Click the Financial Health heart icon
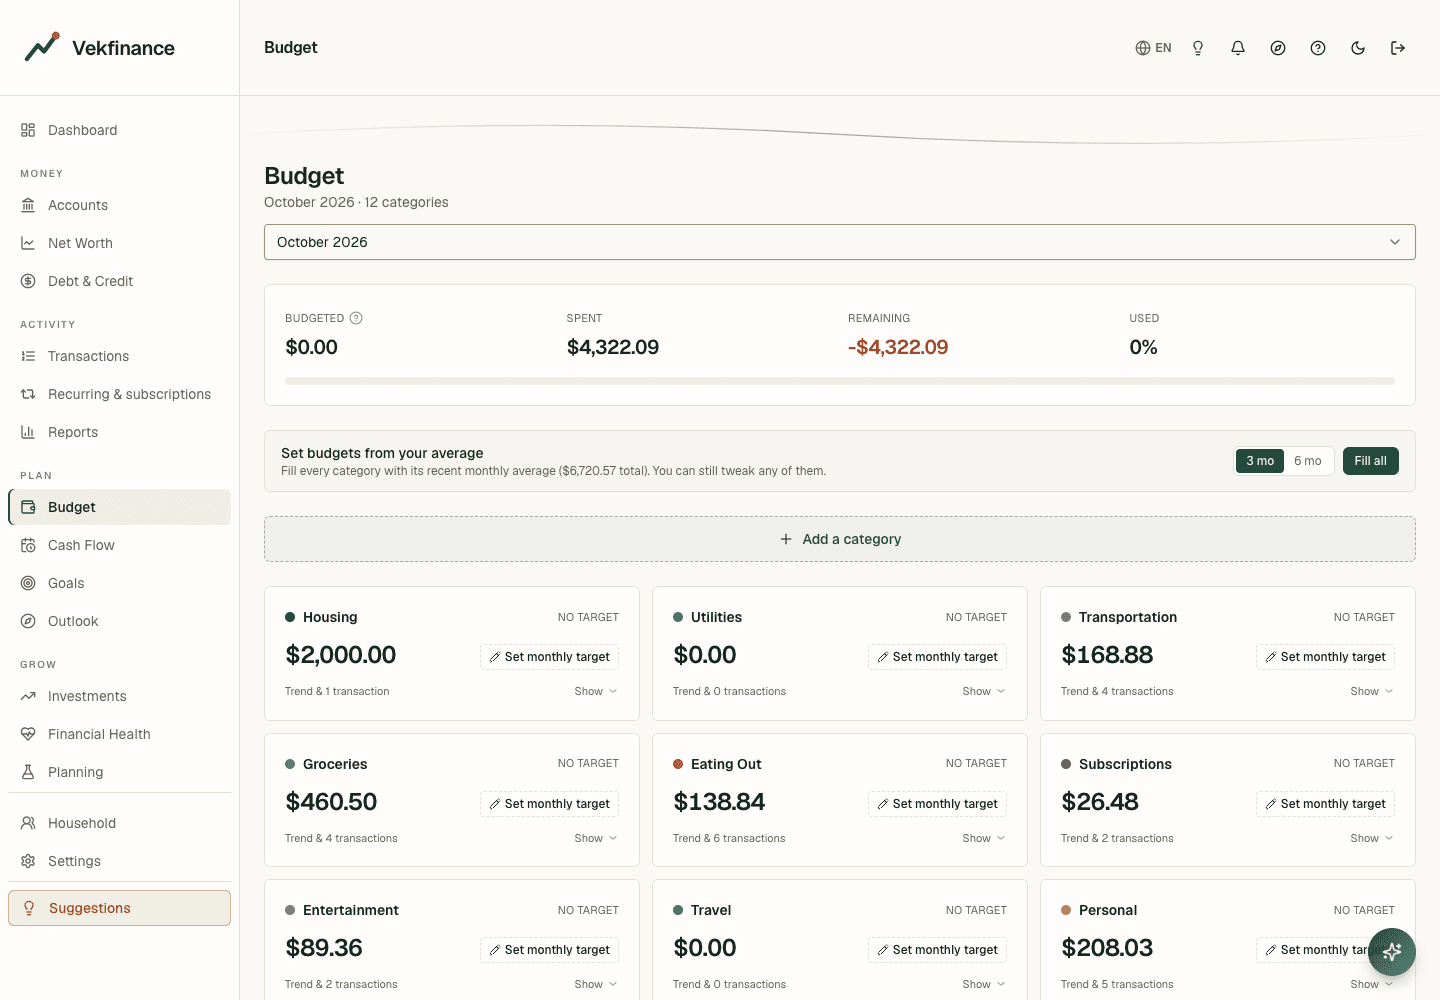This screenshot has height=1000, width=1440. pyautogui.click(x=28, y=734)
